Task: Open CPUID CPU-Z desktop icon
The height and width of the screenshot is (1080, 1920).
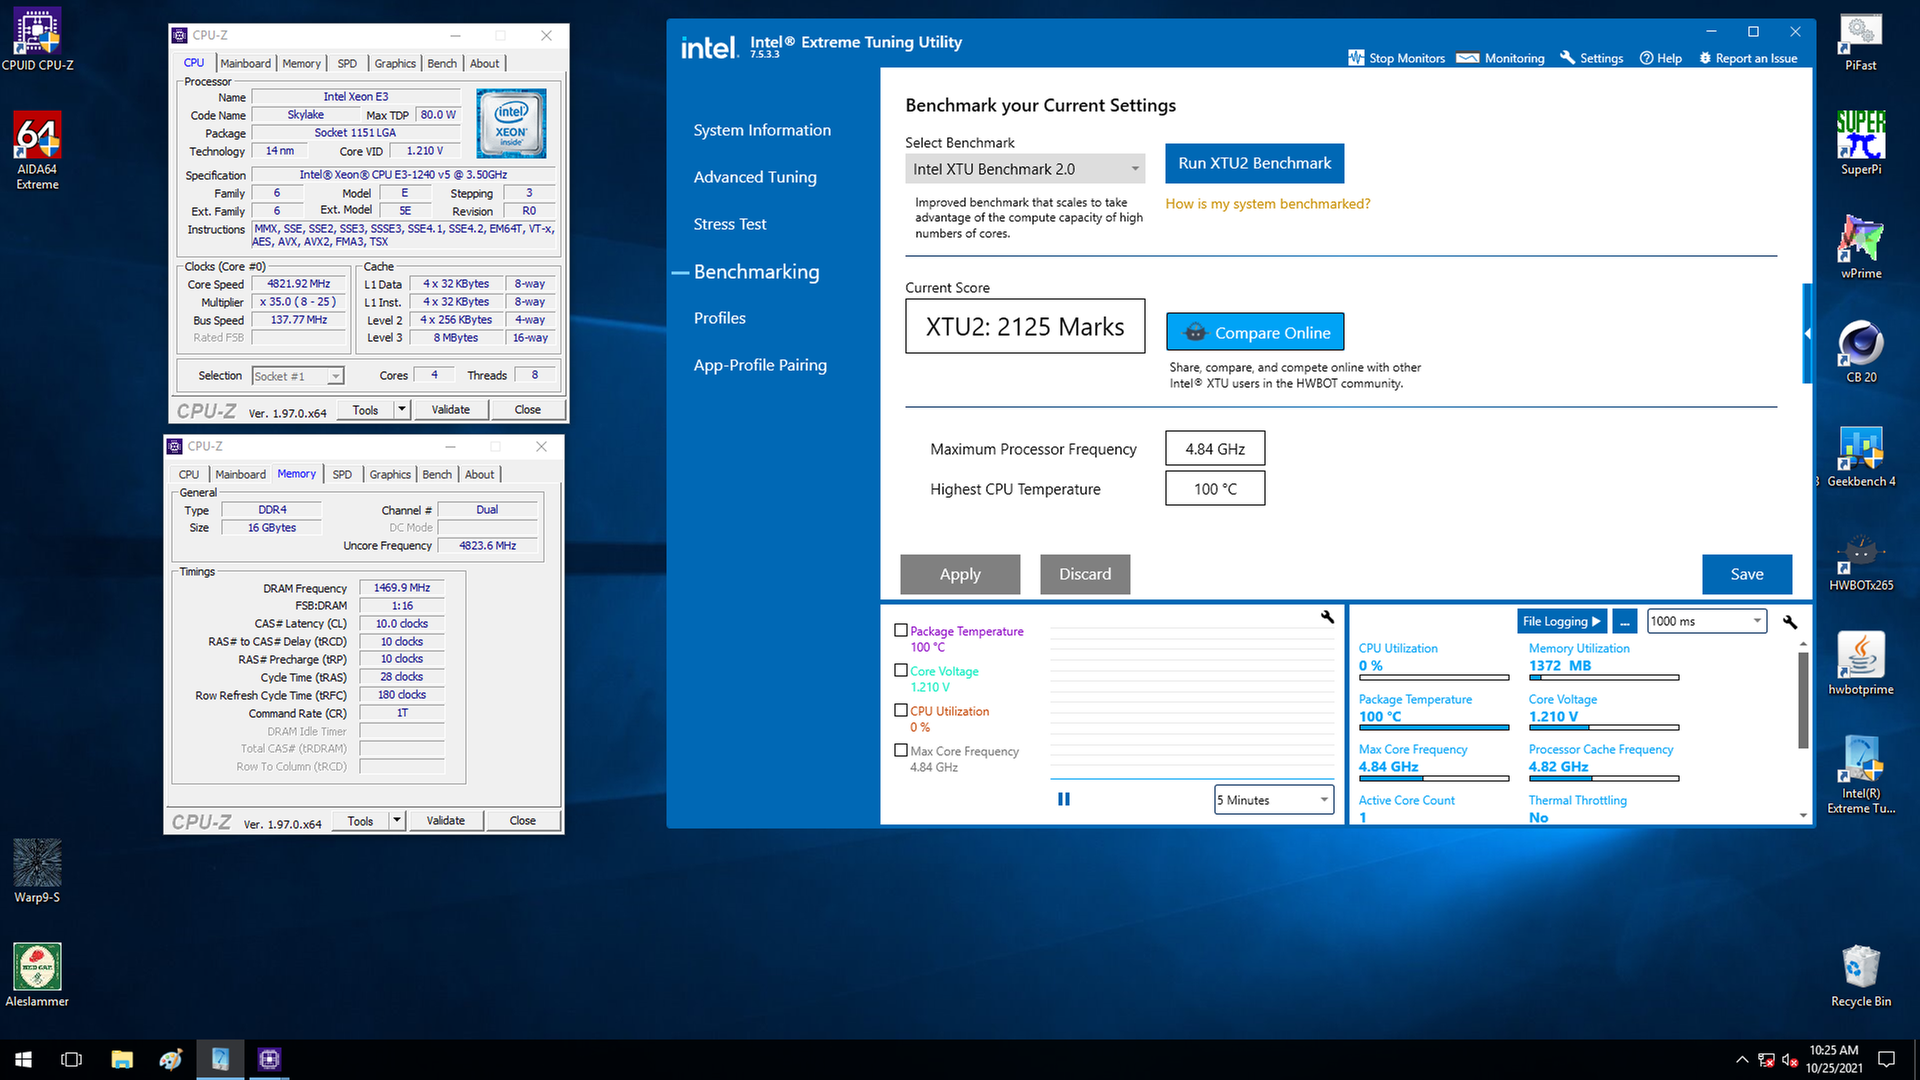Action: click(x=37, y=40)
